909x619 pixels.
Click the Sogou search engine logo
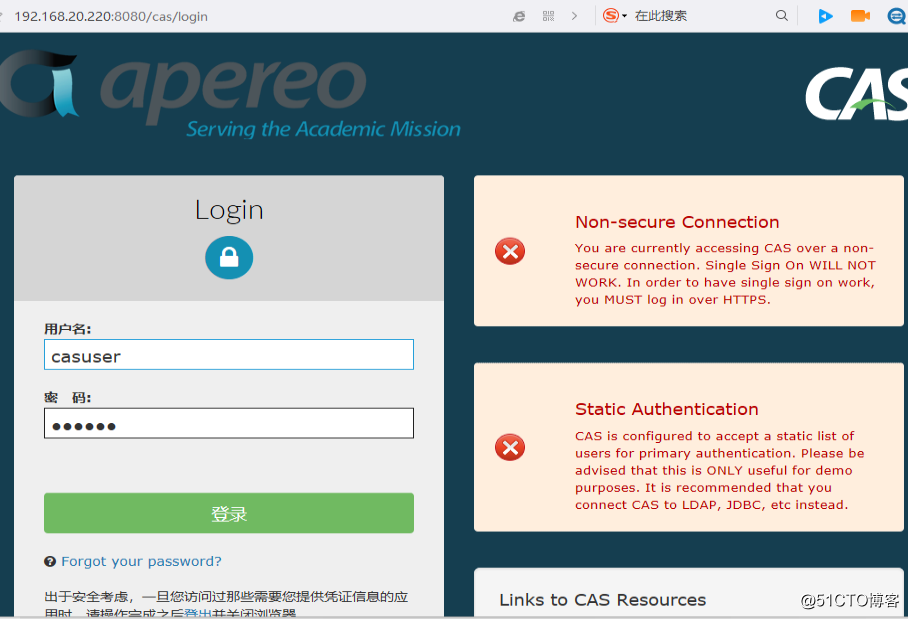click(610, 16)
